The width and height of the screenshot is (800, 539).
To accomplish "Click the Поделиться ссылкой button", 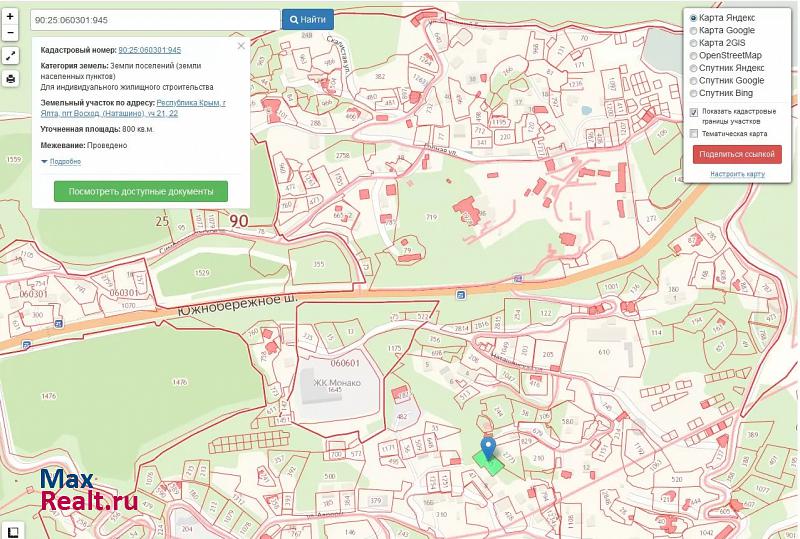I will pos(737,154).
